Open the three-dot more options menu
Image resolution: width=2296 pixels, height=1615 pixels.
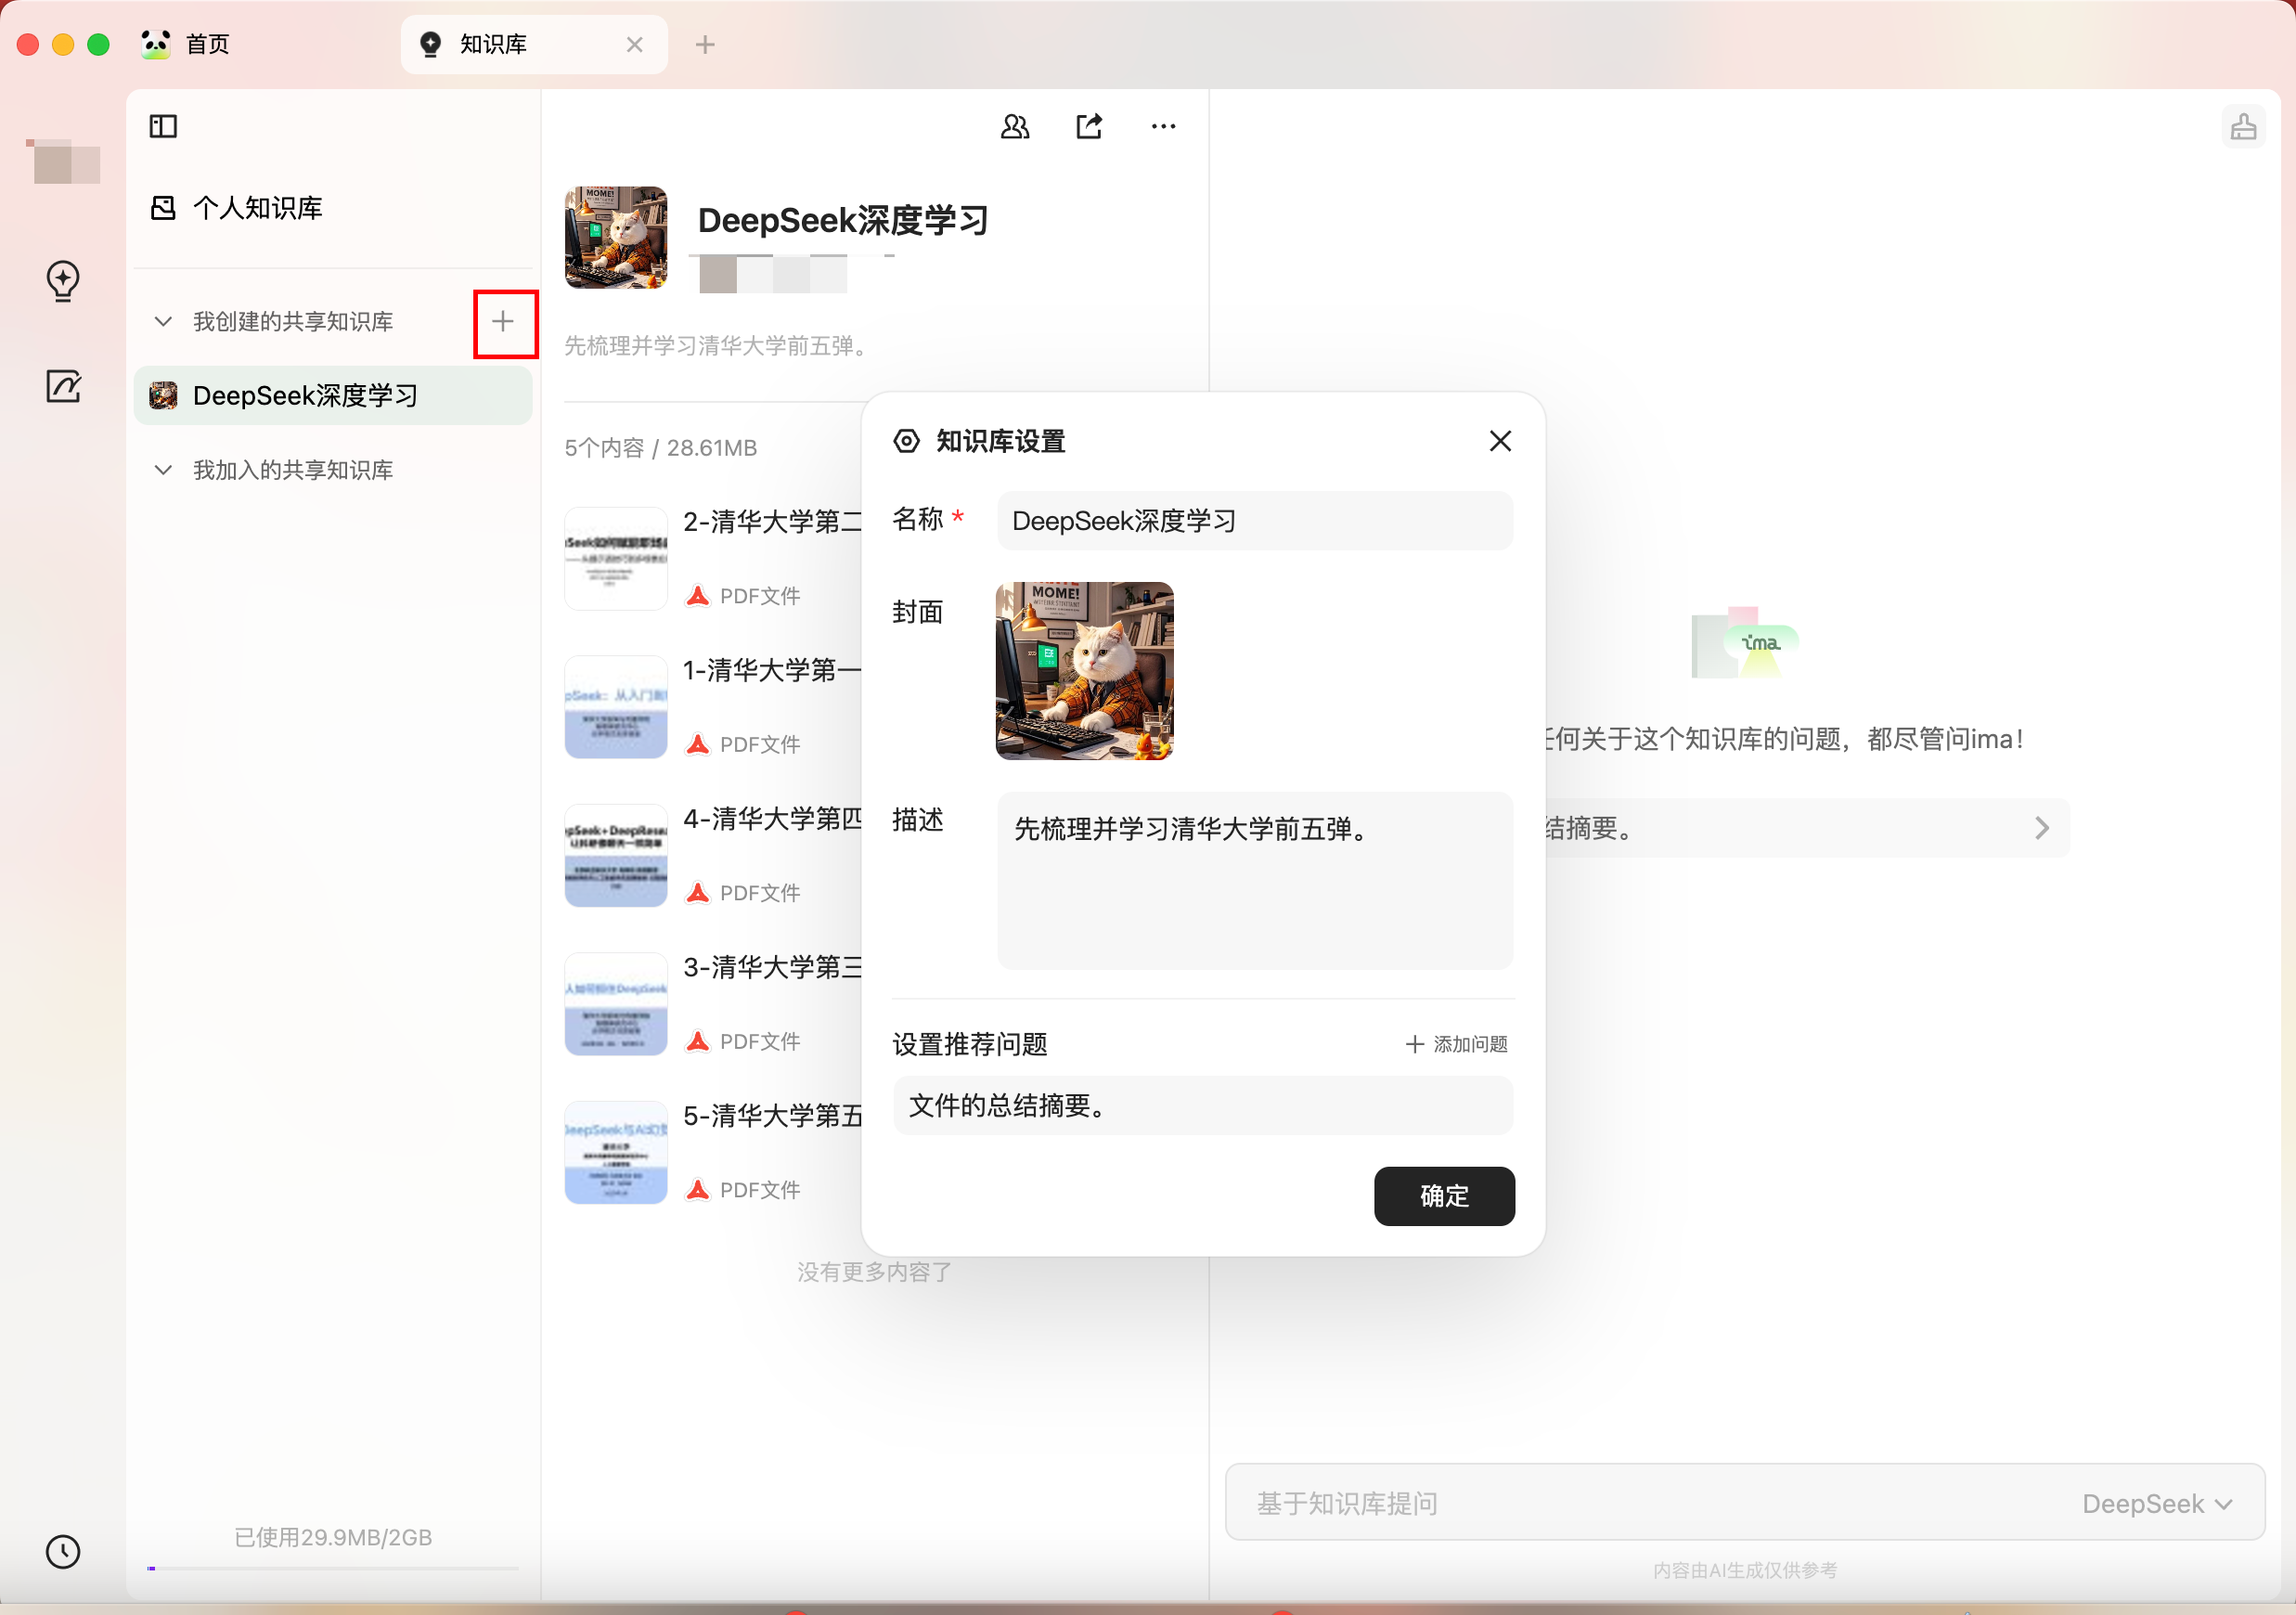click(1162, 126)
